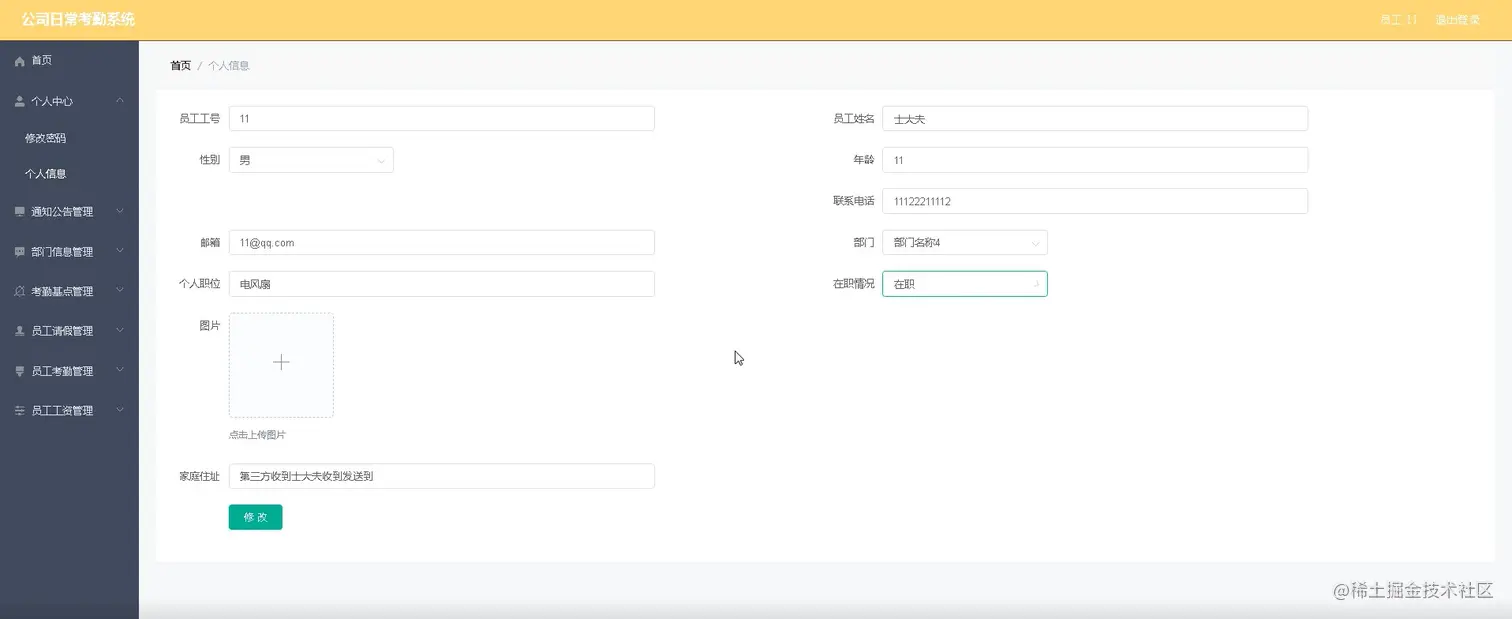1512x619 pixels.
Task: Click the icon beside 通知公告管理
Action: coord(20,212)
